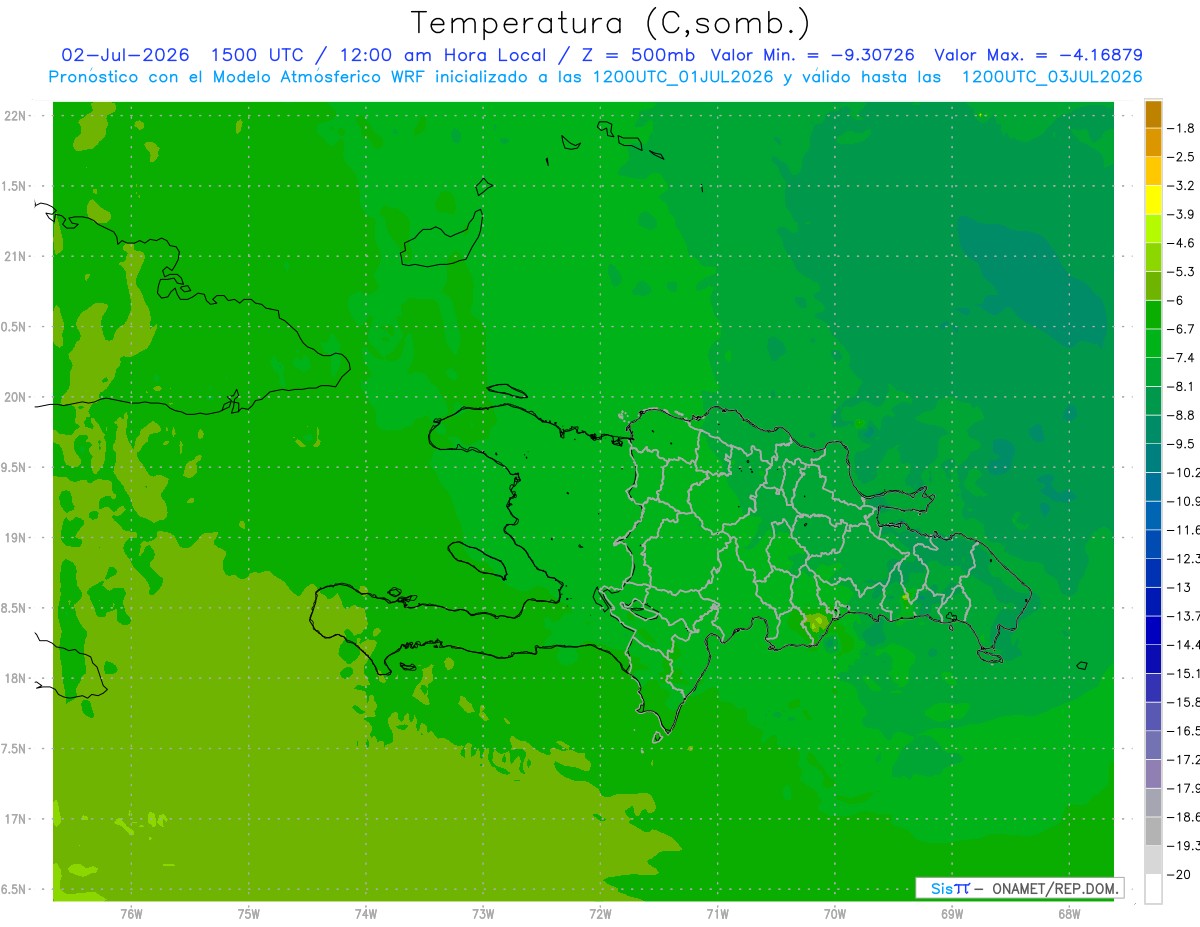Click the 'Valor Max. = -4.16879' value
The height and width of the screenshot is (927, 1200).
[x=1038, y=55]
